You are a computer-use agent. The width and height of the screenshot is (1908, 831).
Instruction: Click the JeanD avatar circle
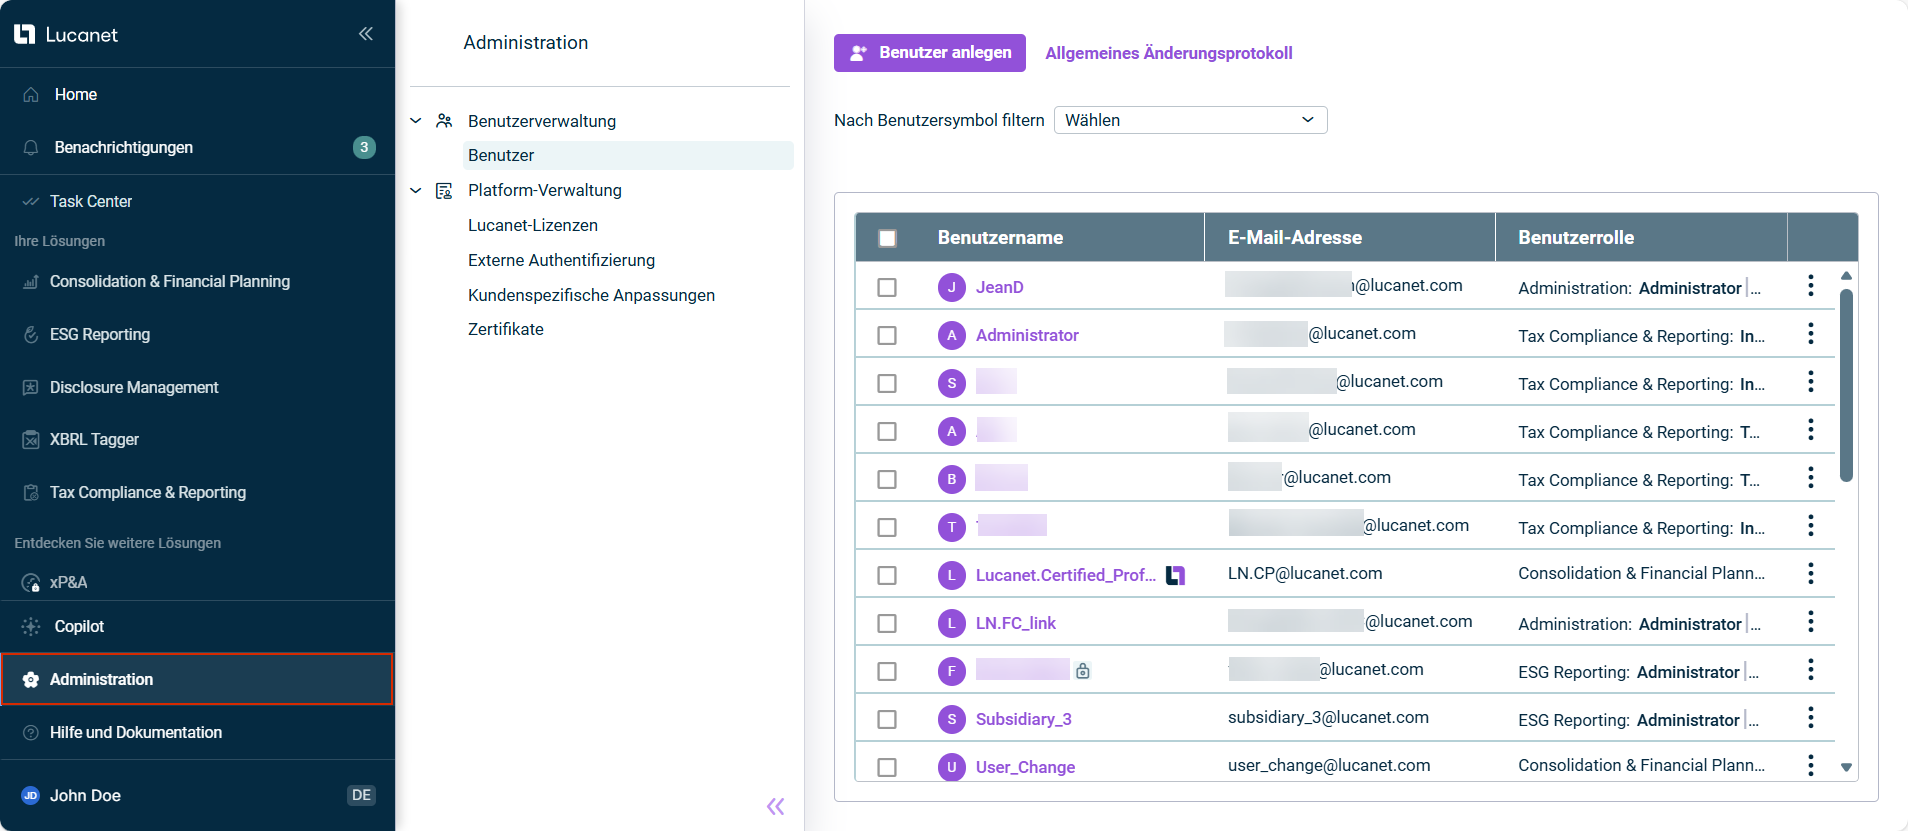click(x=952, y=287)
